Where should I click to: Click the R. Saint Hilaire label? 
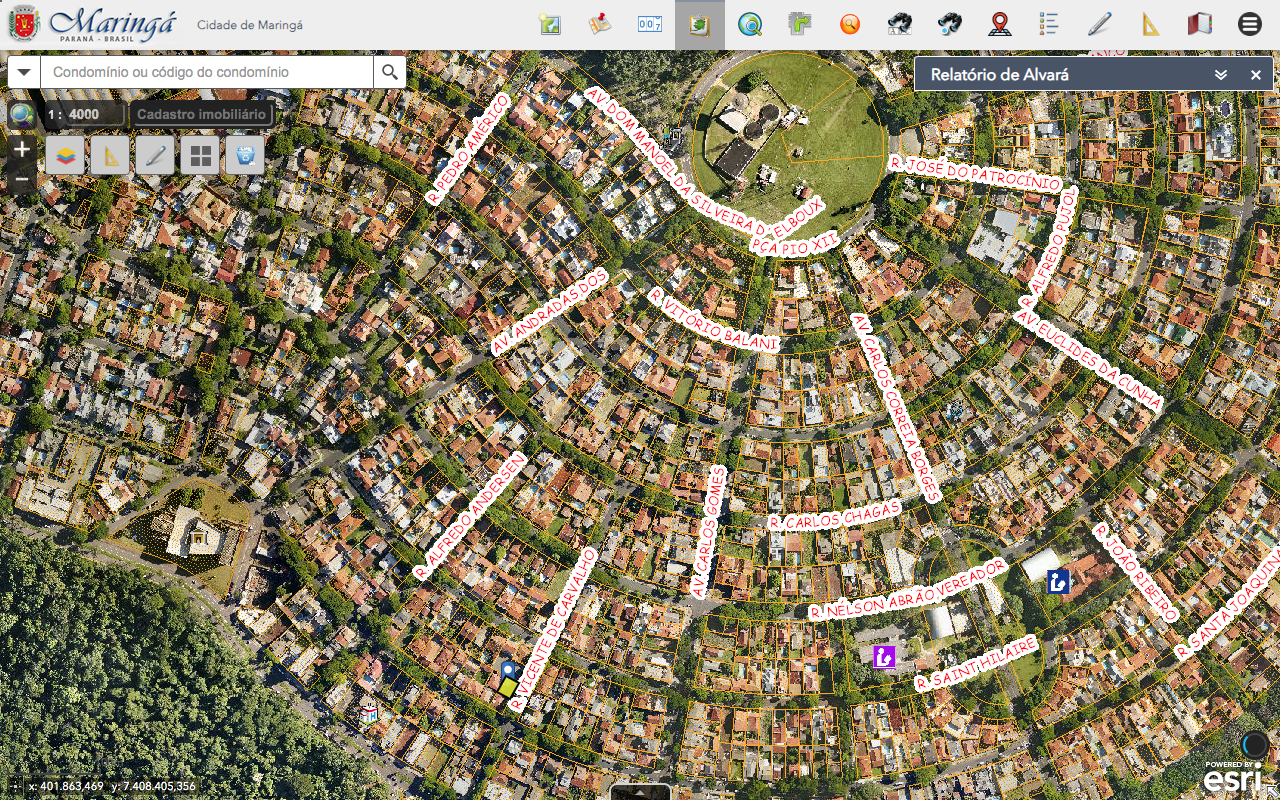tap(976, 663)
